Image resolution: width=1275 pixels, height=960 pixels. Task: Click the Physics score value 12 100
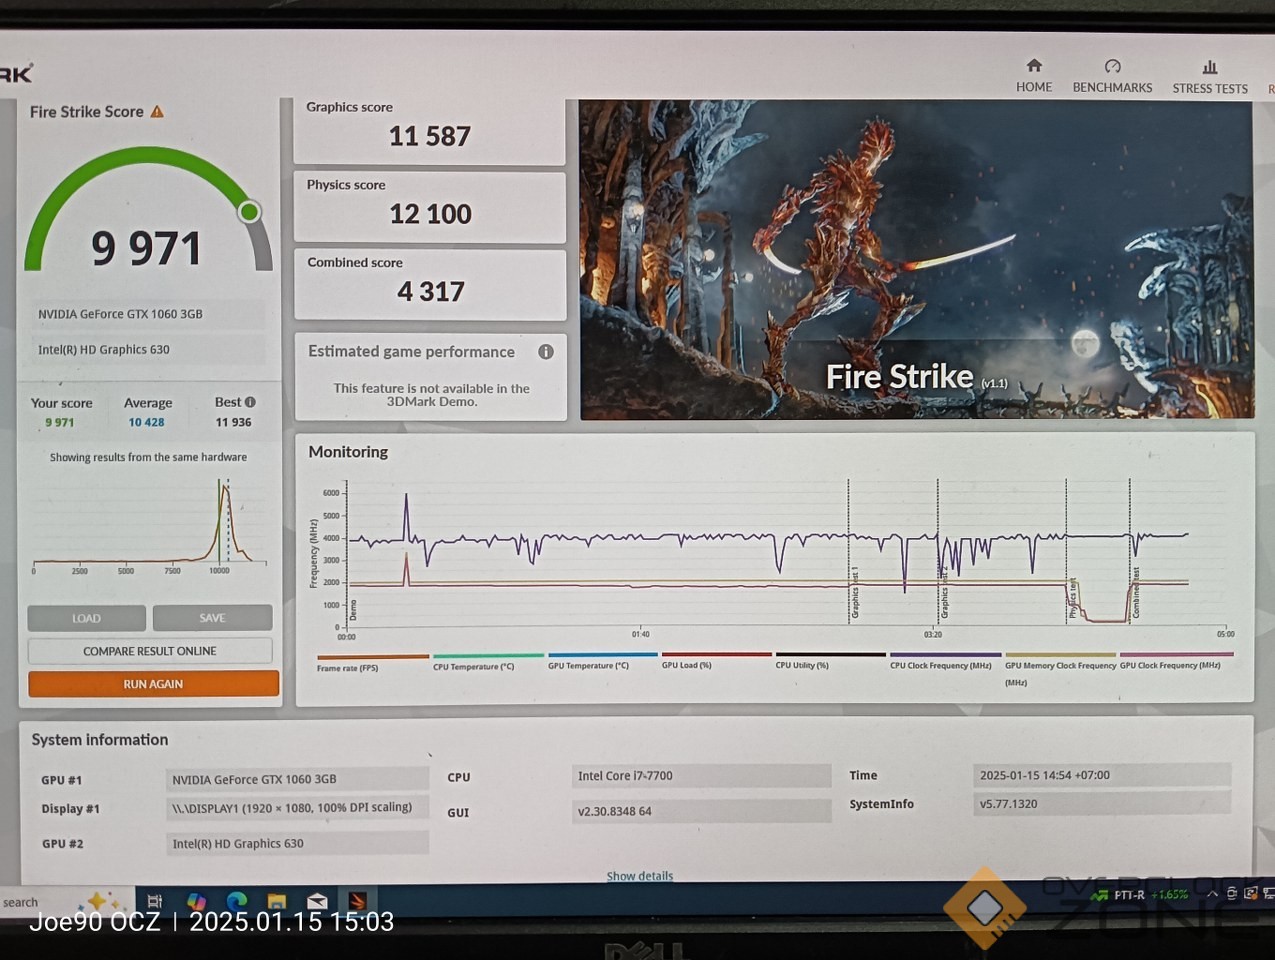(x=430, y=214)
